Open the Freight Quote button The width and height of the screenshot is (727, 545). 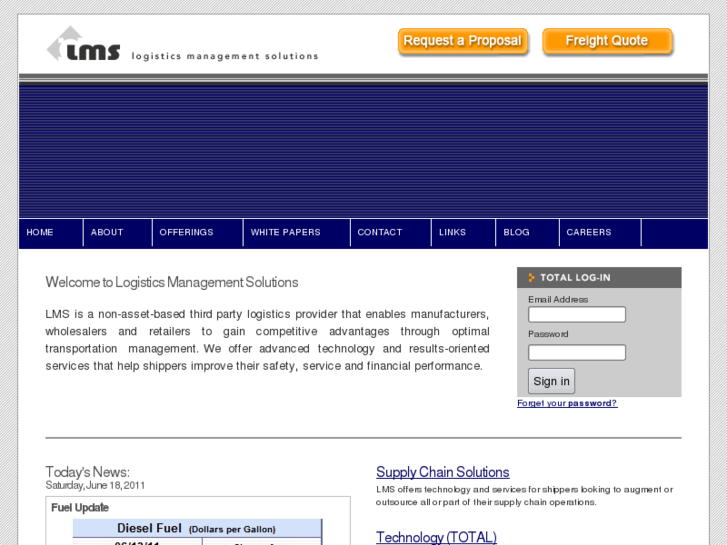607,41
